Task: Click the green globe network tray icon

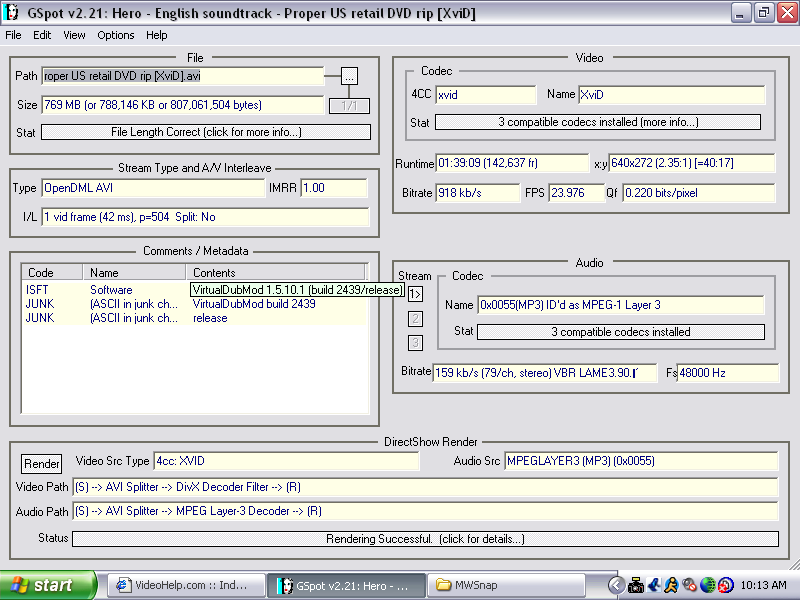Action: pos(707,585)
